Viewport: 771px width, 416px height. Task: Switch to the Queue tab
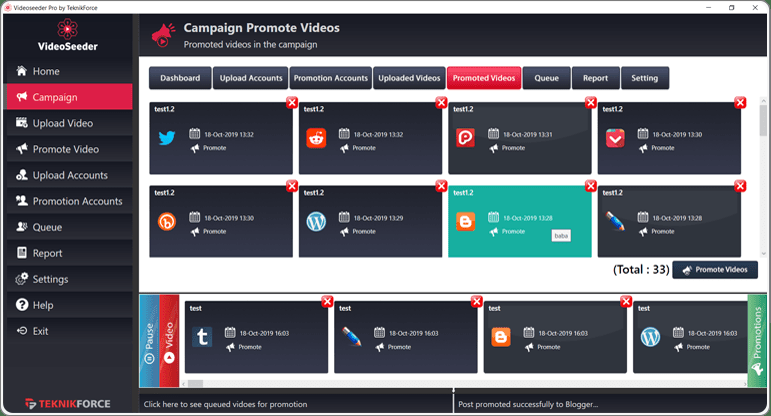546,78
